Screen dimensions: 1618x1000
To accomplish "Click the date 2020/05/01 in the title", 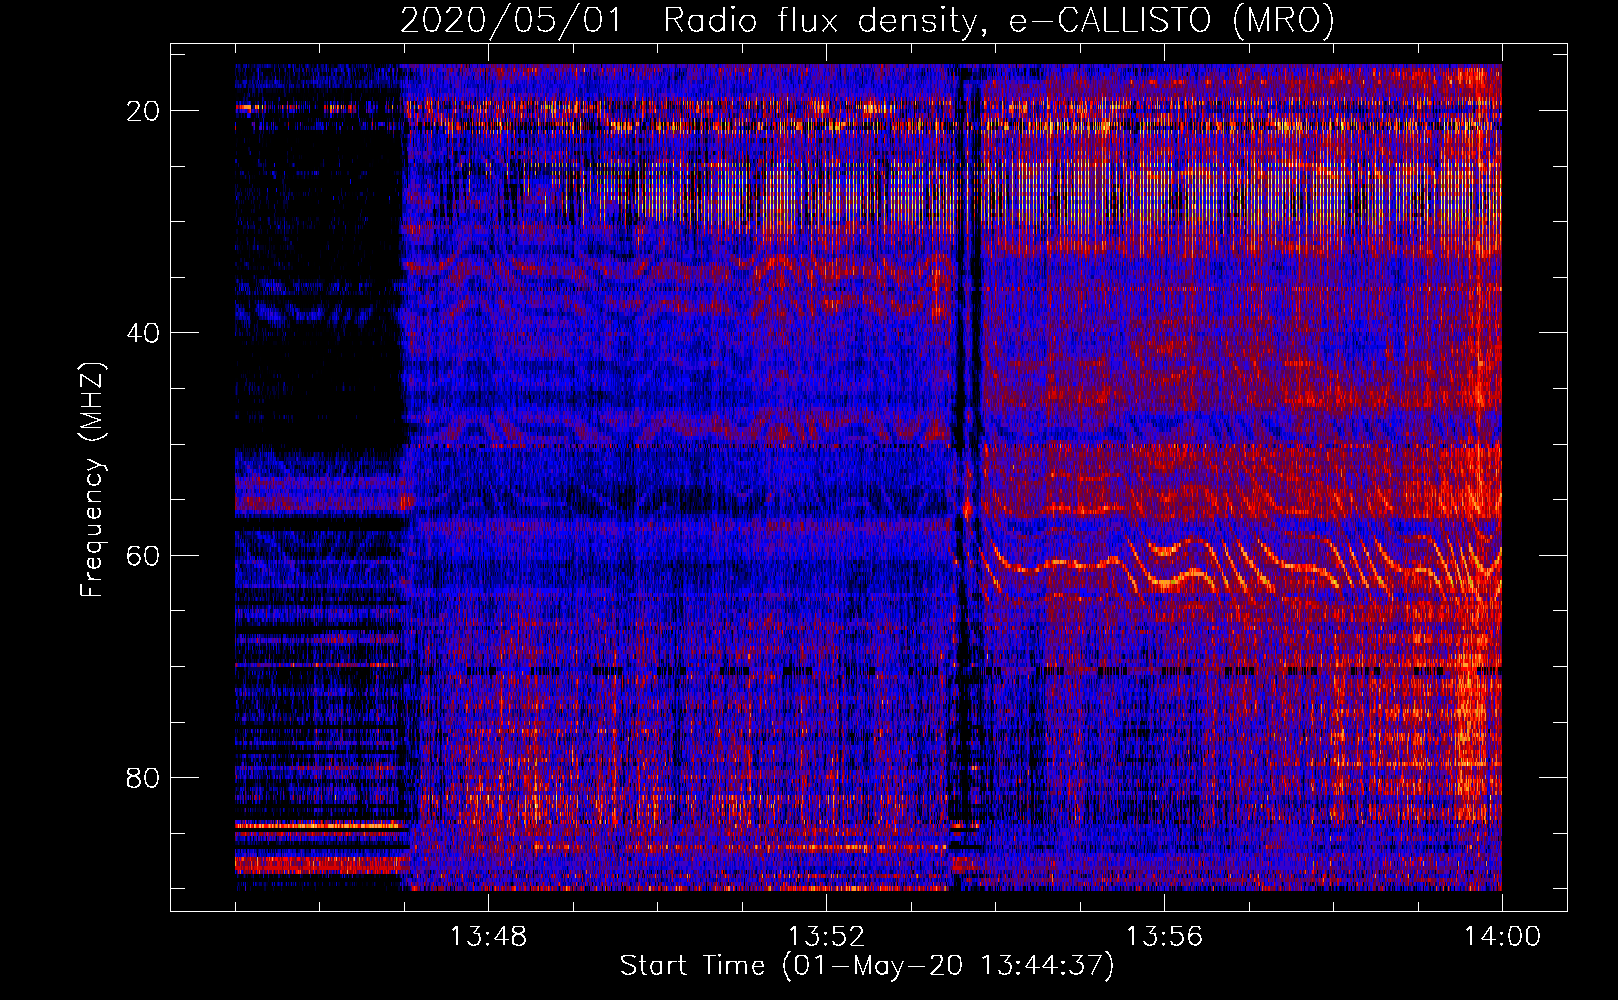I will [x=511, y=21].
